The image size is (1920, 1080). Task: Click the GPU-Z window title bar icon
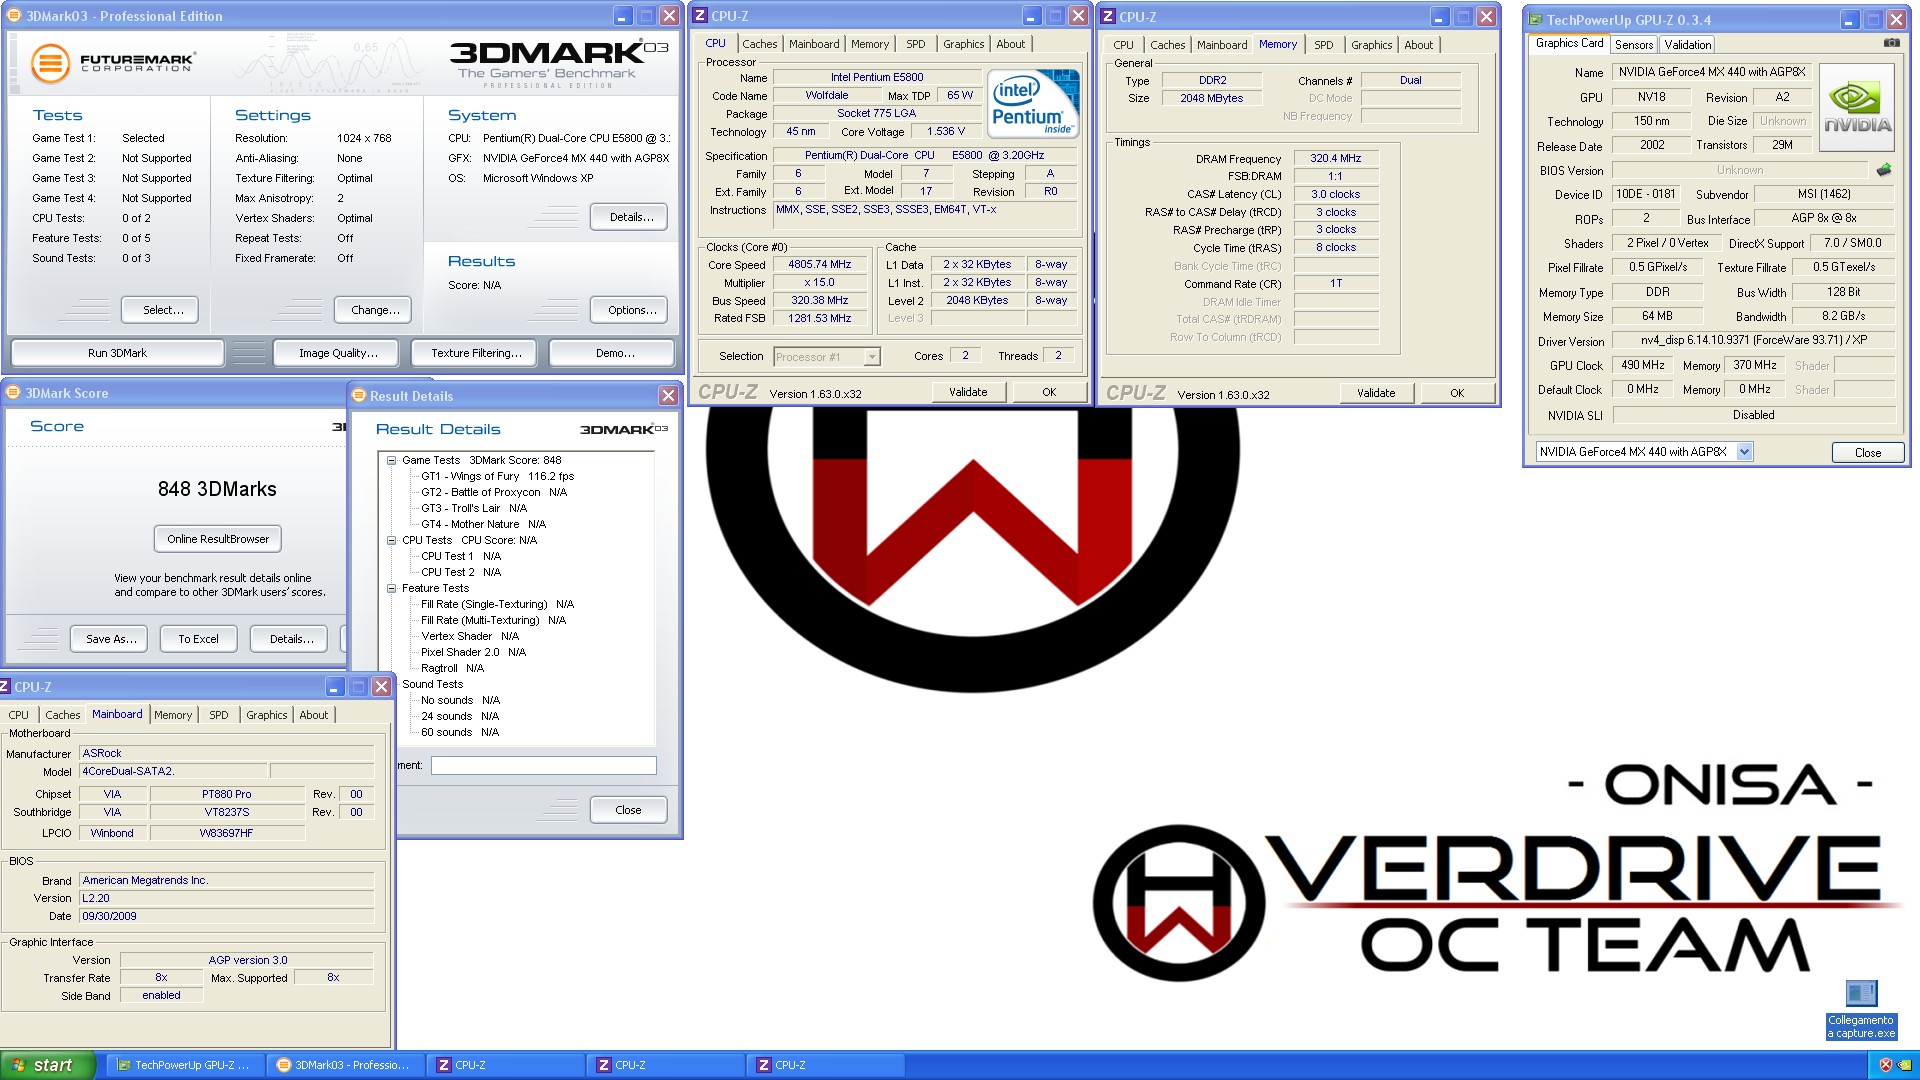[x=1536, y=20]
